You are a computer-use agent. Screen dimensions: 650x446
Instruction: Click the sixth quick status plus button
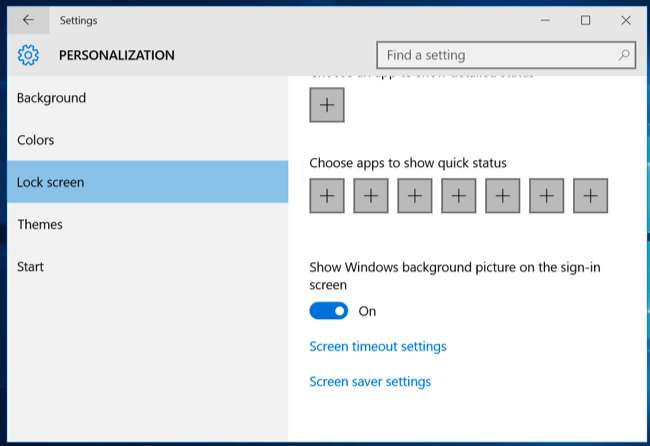pos(547,196)
